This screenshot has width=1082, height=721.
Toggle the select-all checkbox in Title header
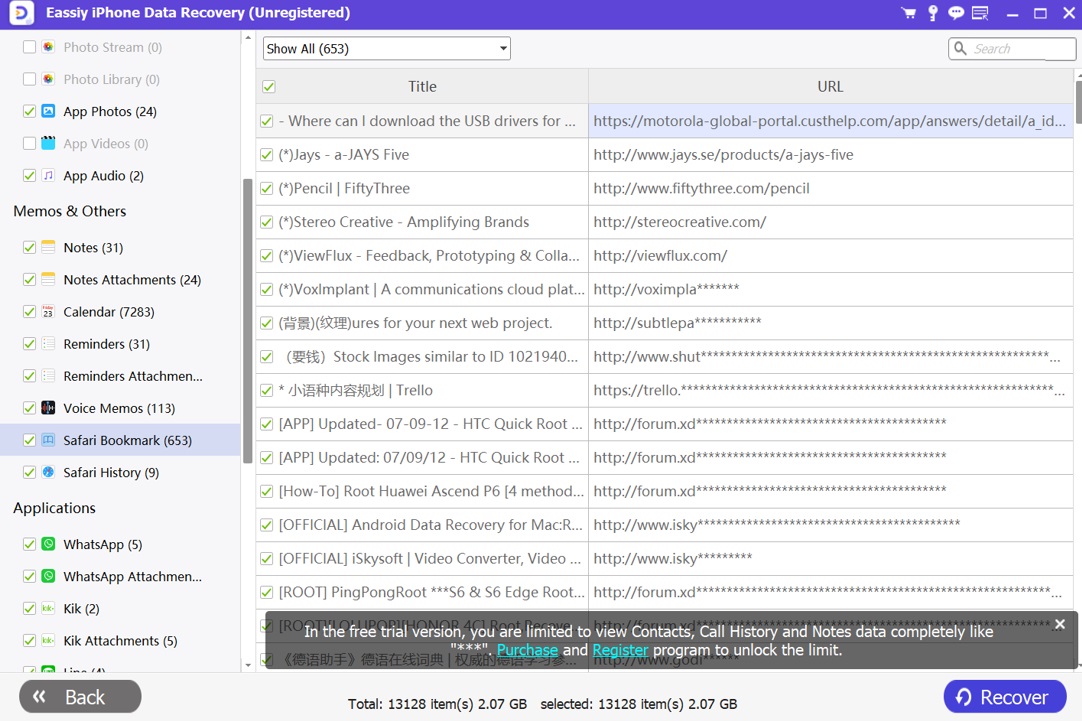(268, 87)
